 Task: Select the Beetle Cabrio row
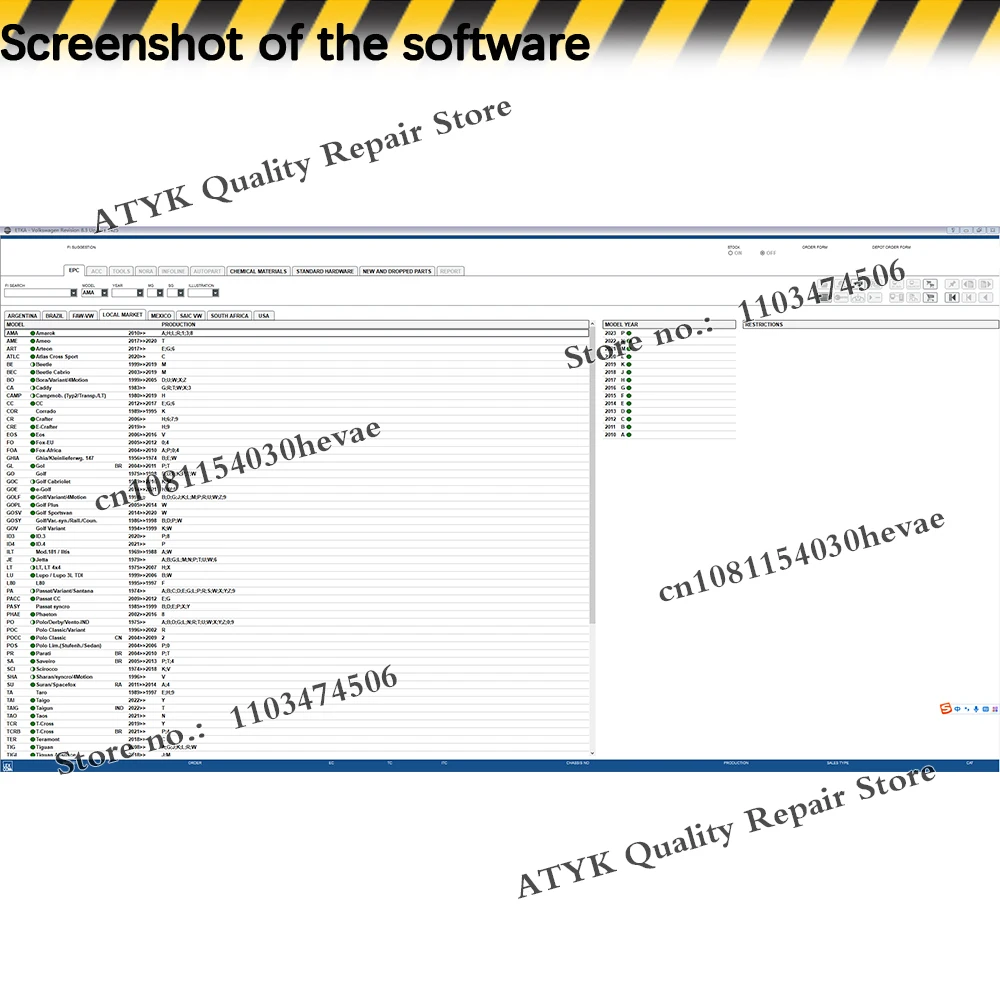coord(296,372)
